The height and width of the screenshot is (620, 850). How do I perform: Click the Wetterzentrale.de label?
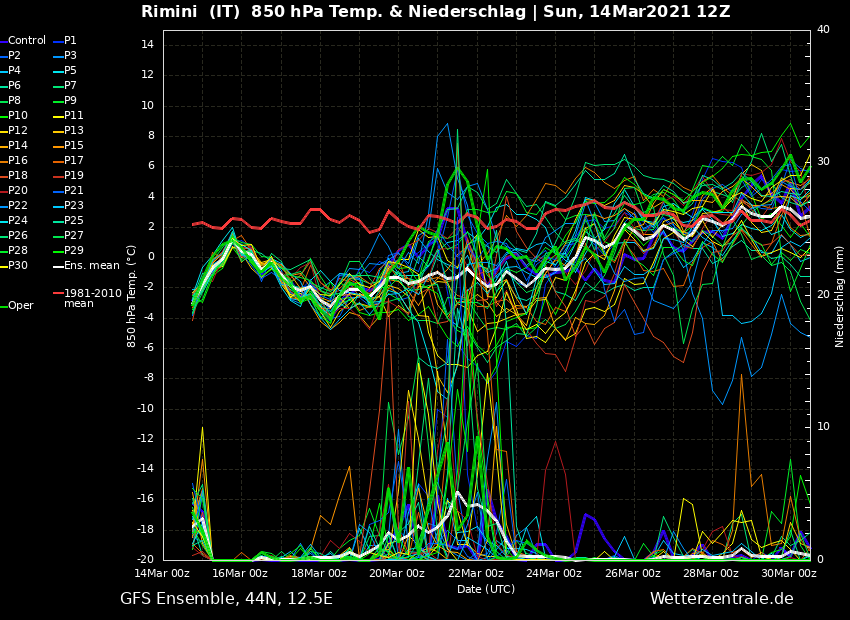722,599
